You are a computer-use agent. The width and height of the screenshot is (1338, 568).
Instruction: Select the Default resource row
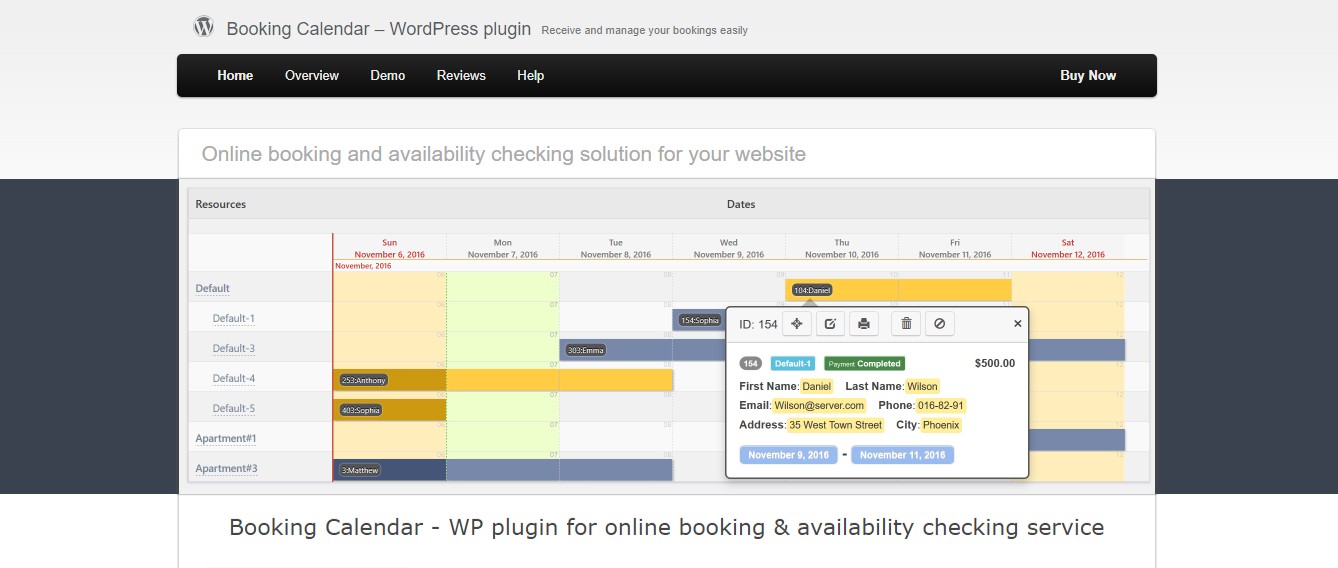(x=212, y=288)
